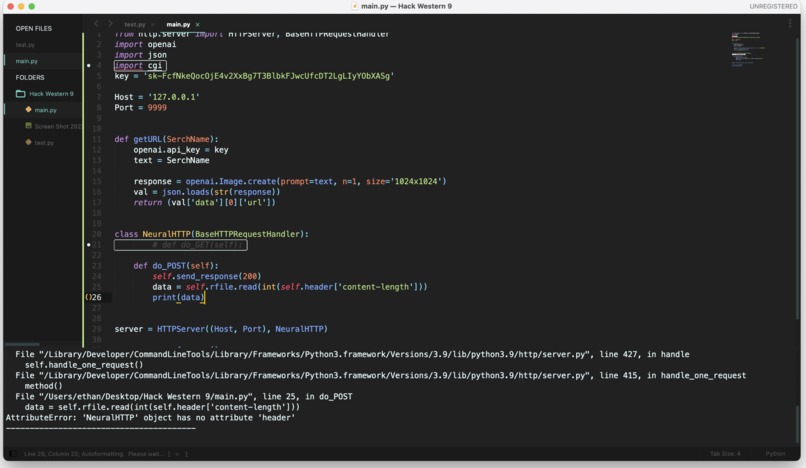Toggle the side bar icon in the status bar
The width and height of the screenshot is (806, 468).
tap(13, 454)
